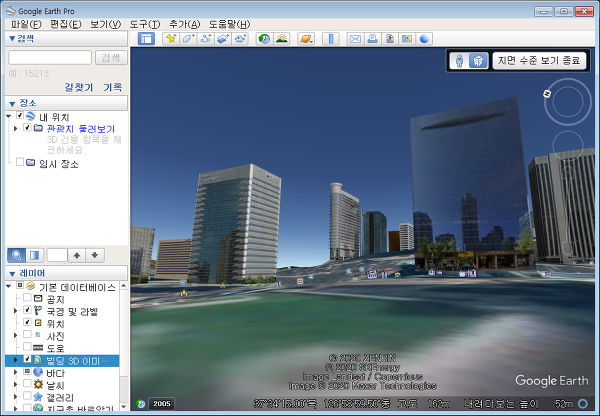Show historical imagery clock icon

[264, 39]
